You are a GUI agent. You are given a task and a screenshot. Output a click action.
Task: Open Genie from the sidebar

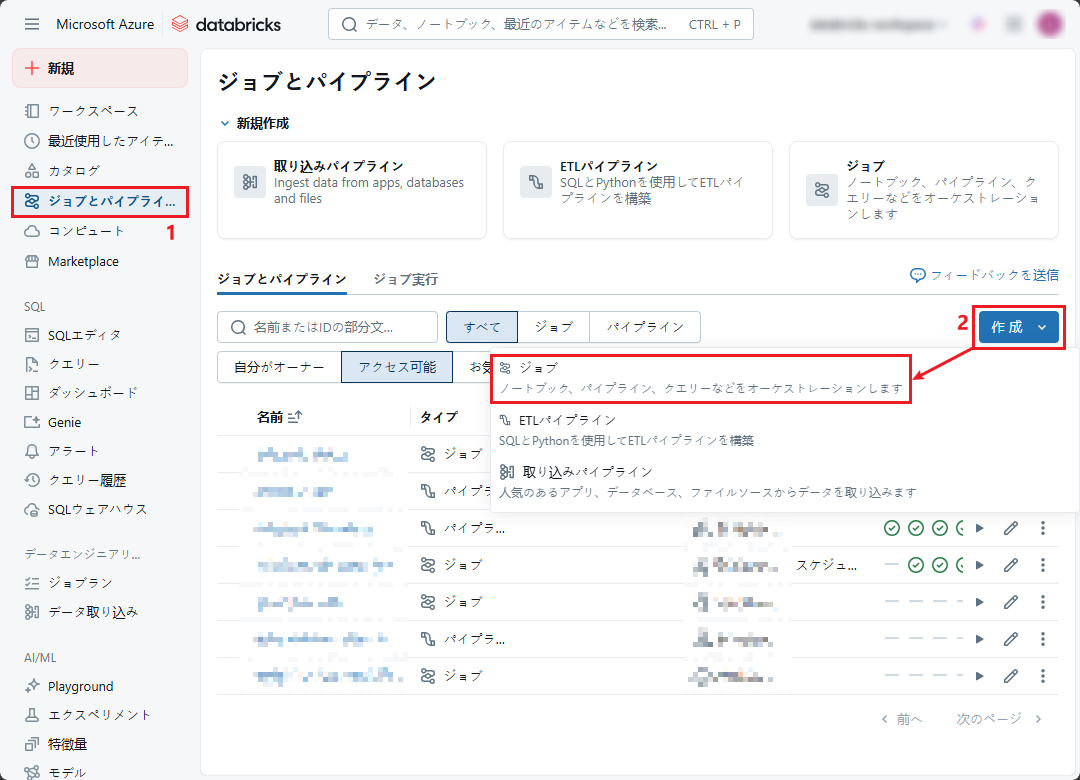click(x=64, y=422)
